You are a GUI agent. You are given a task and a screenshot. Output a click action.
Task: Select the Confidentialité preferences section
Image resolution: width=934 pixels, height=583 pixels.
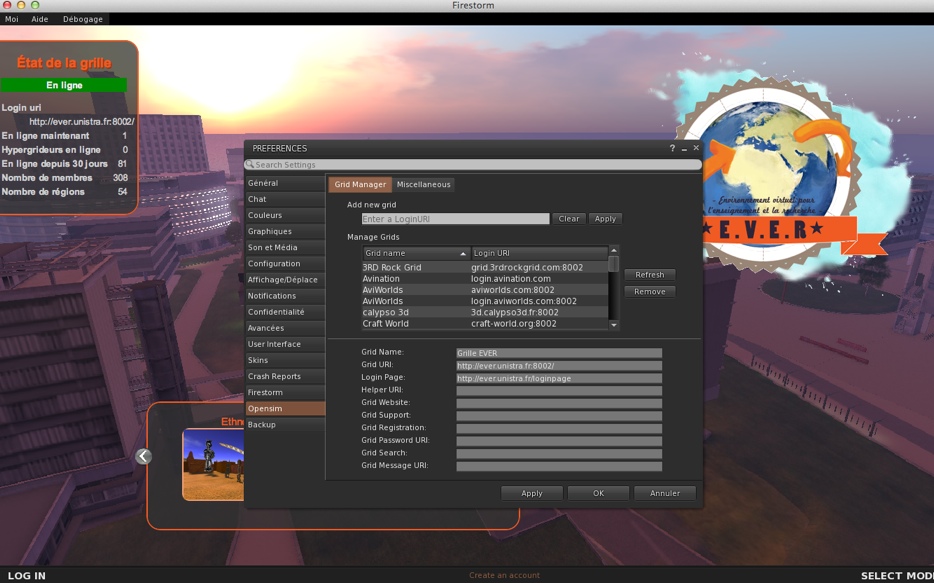point(285,312)
